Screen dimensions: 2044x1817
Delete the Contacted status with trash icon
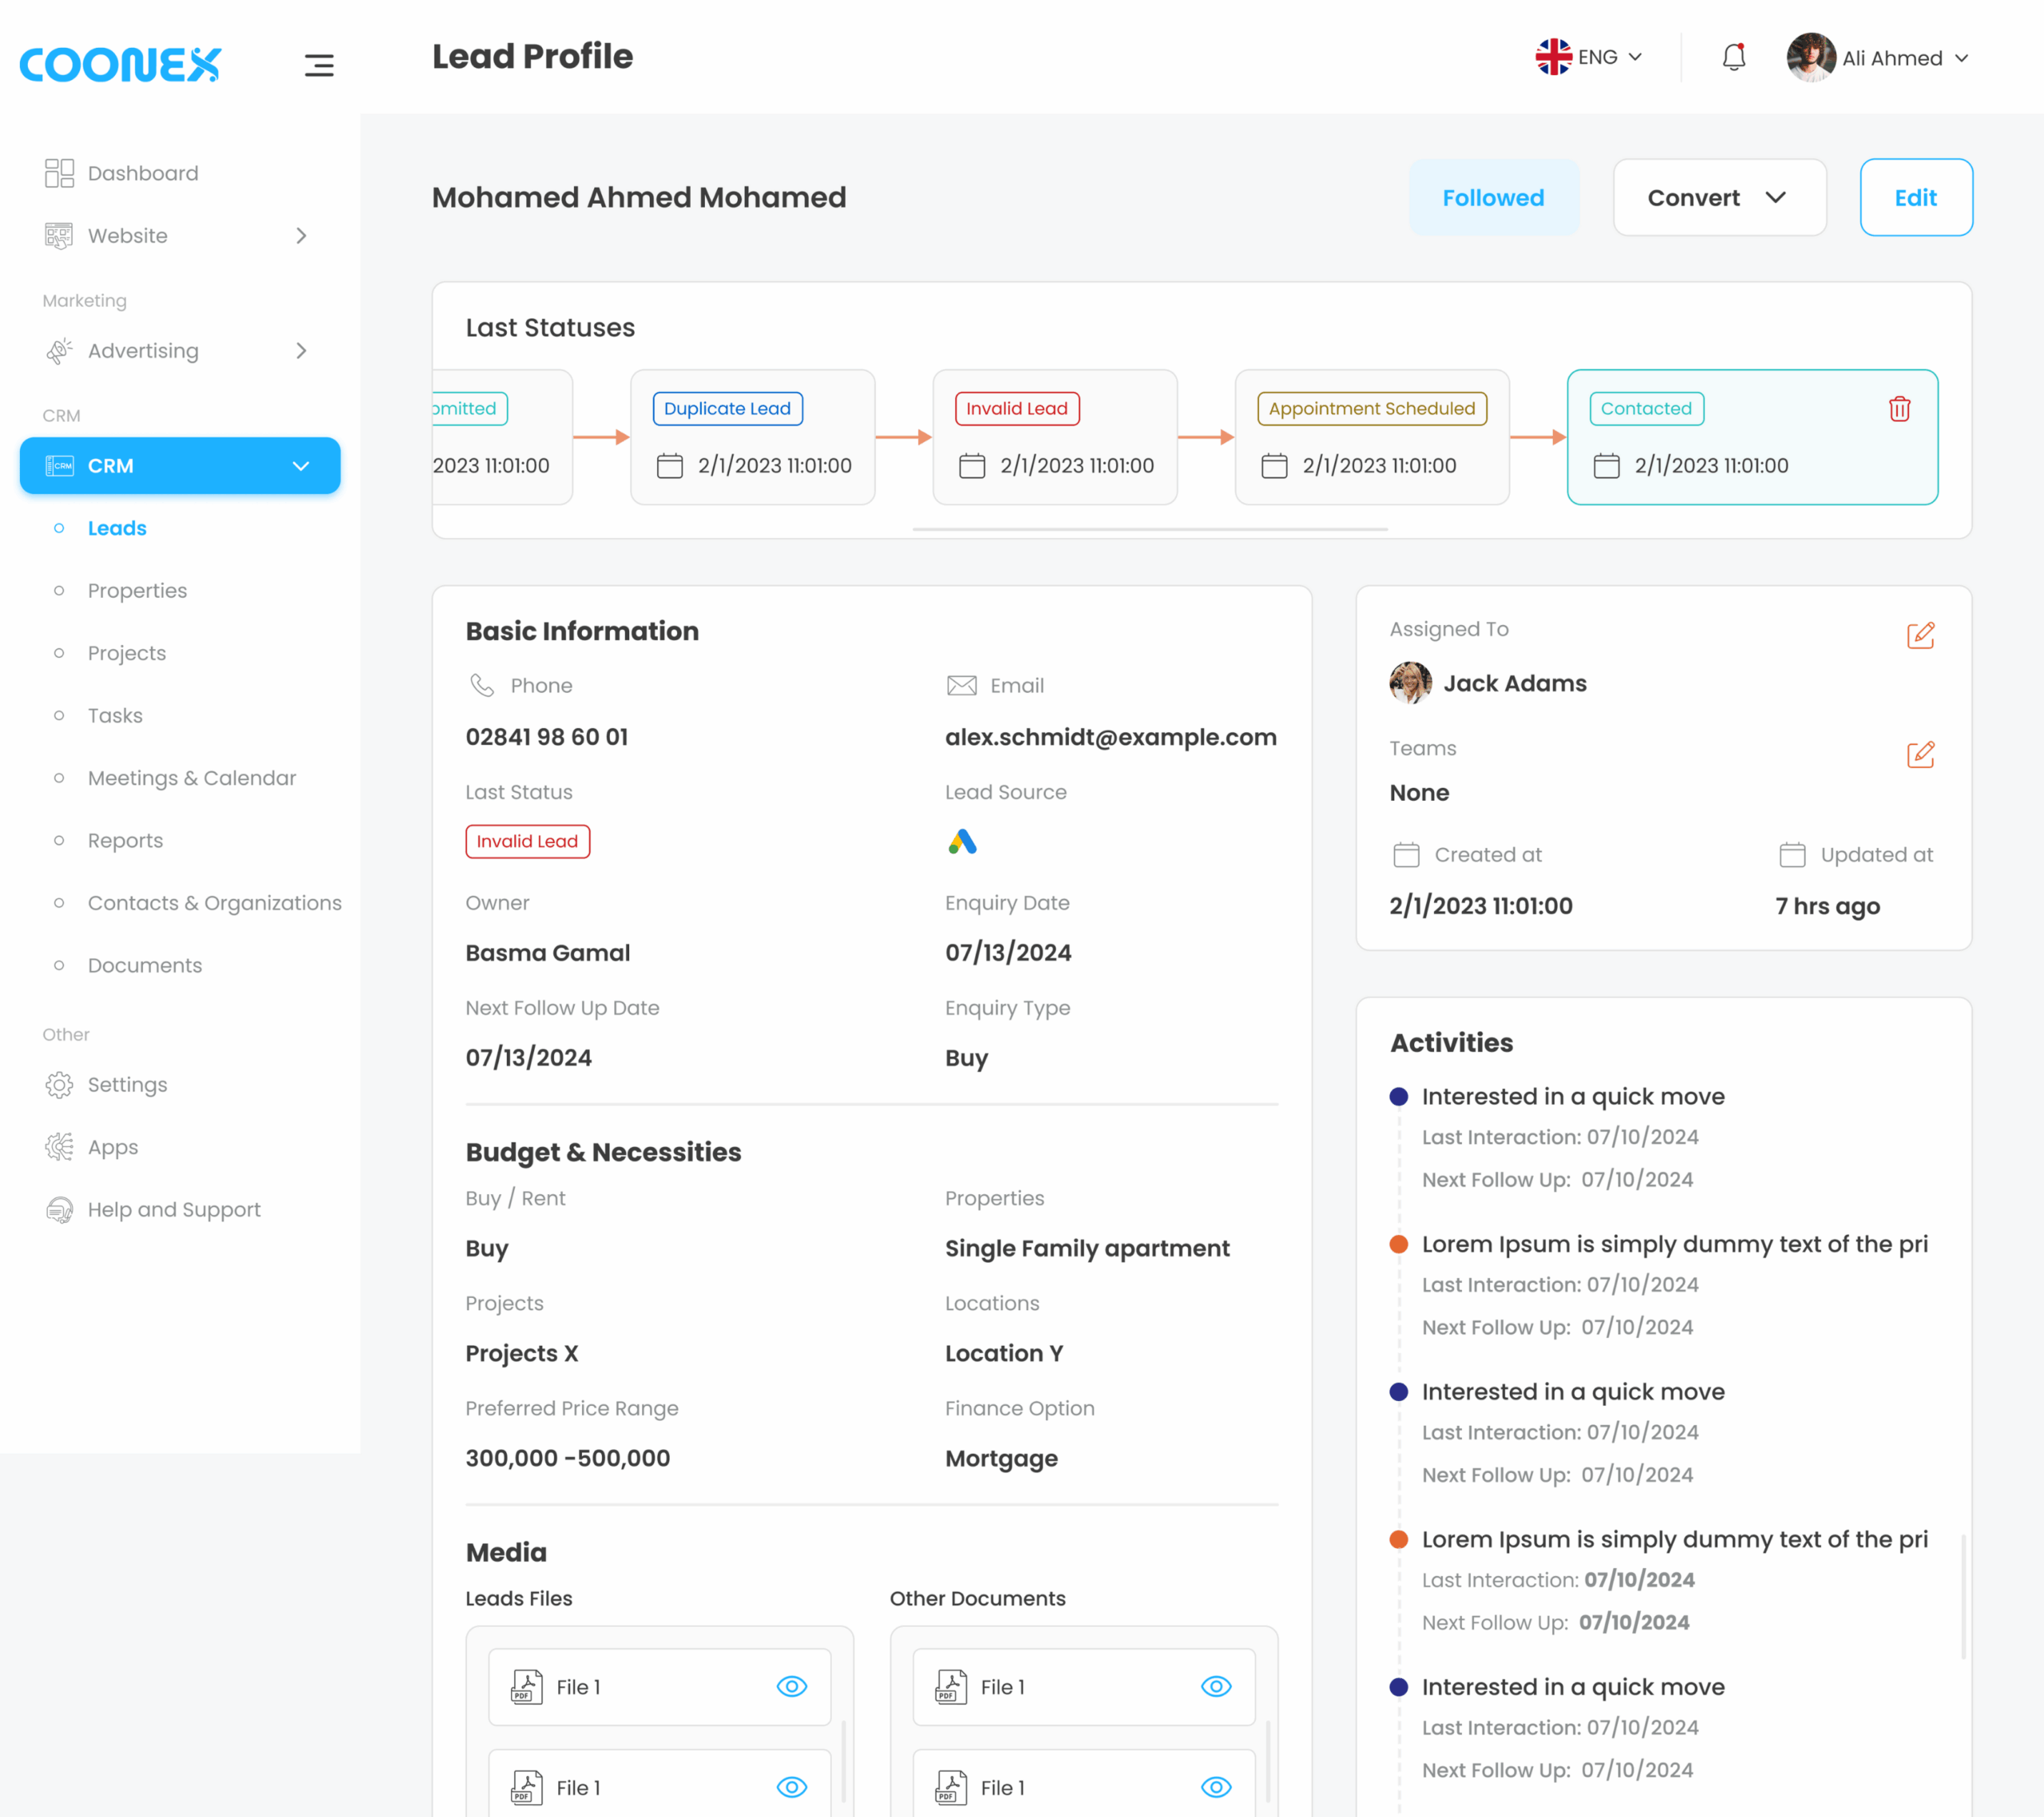pos(1899,409)
